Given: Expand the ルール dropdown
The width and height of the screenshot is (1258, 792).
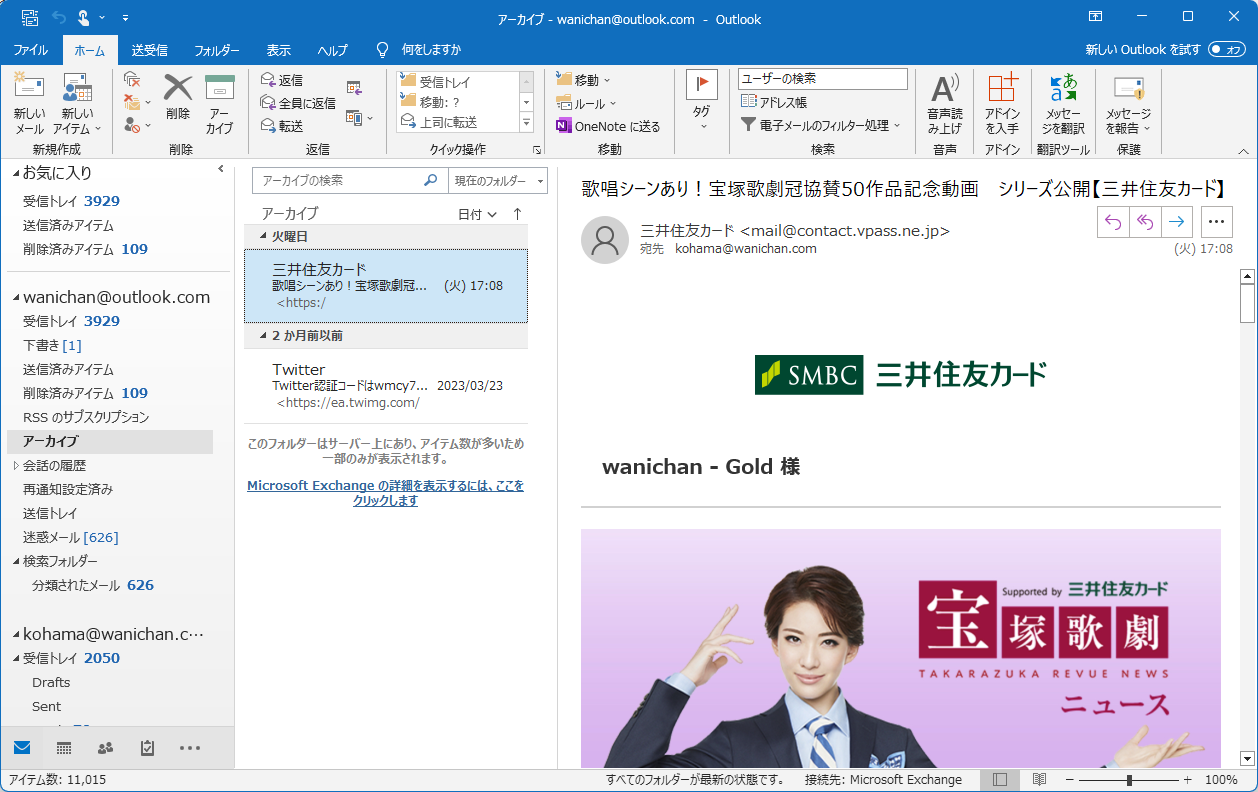Looking at the screenshot, I should tap(587, 103).
